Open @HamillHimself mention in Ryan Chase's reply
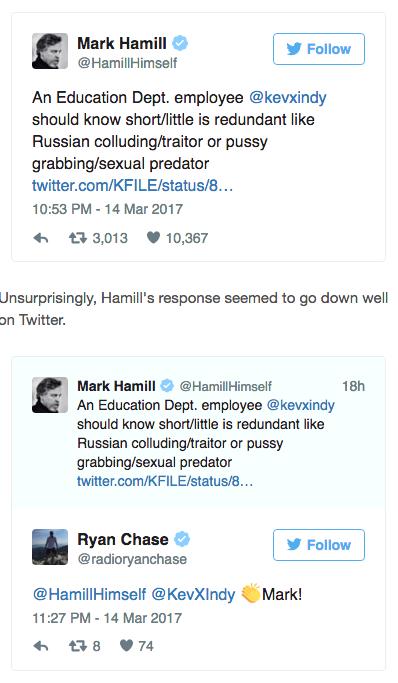The image size is (398, 683). pos(89,594)
